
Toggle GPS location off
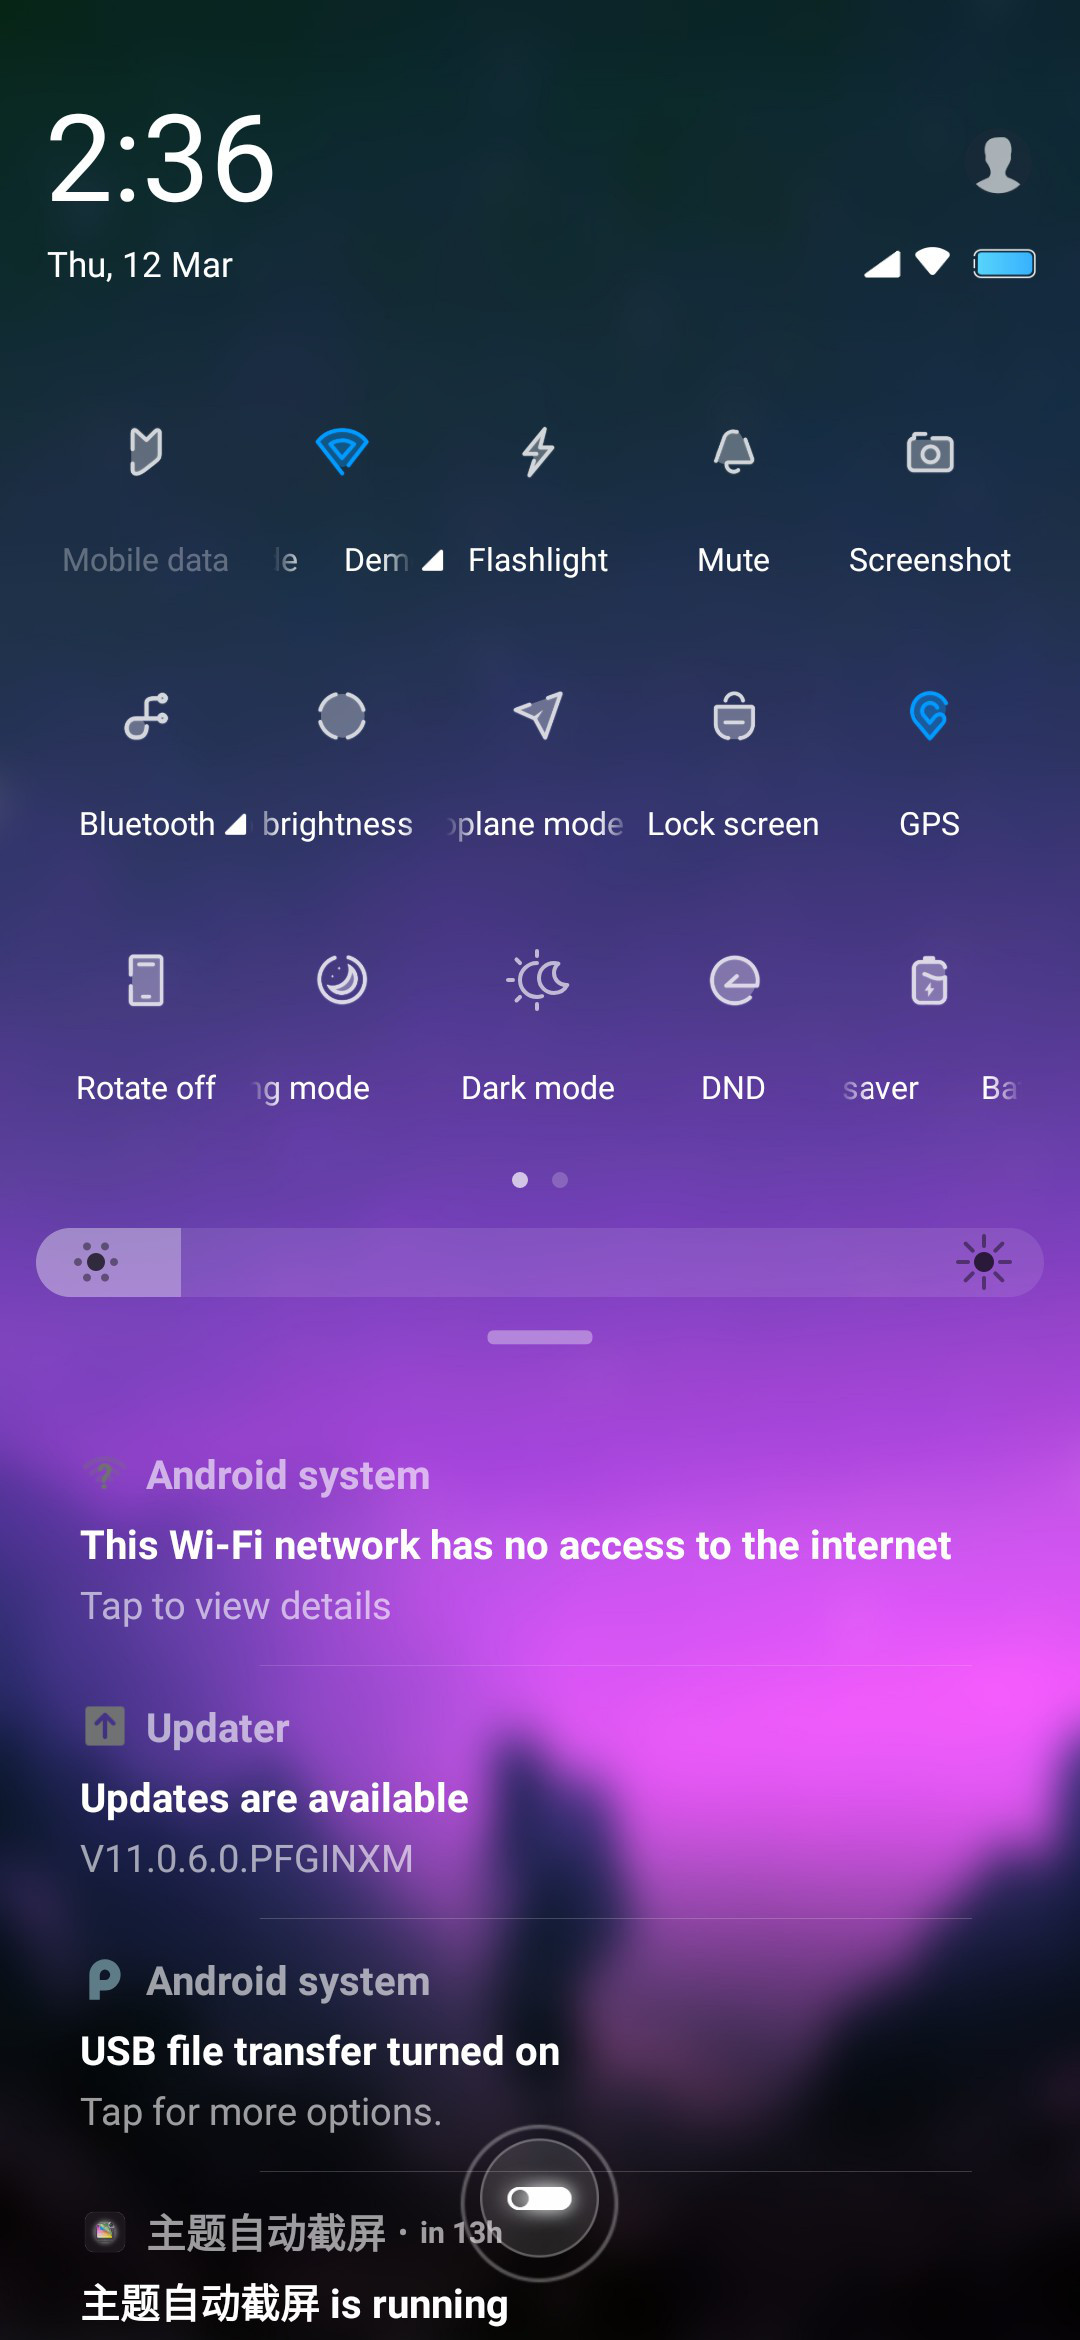point(930,716)
